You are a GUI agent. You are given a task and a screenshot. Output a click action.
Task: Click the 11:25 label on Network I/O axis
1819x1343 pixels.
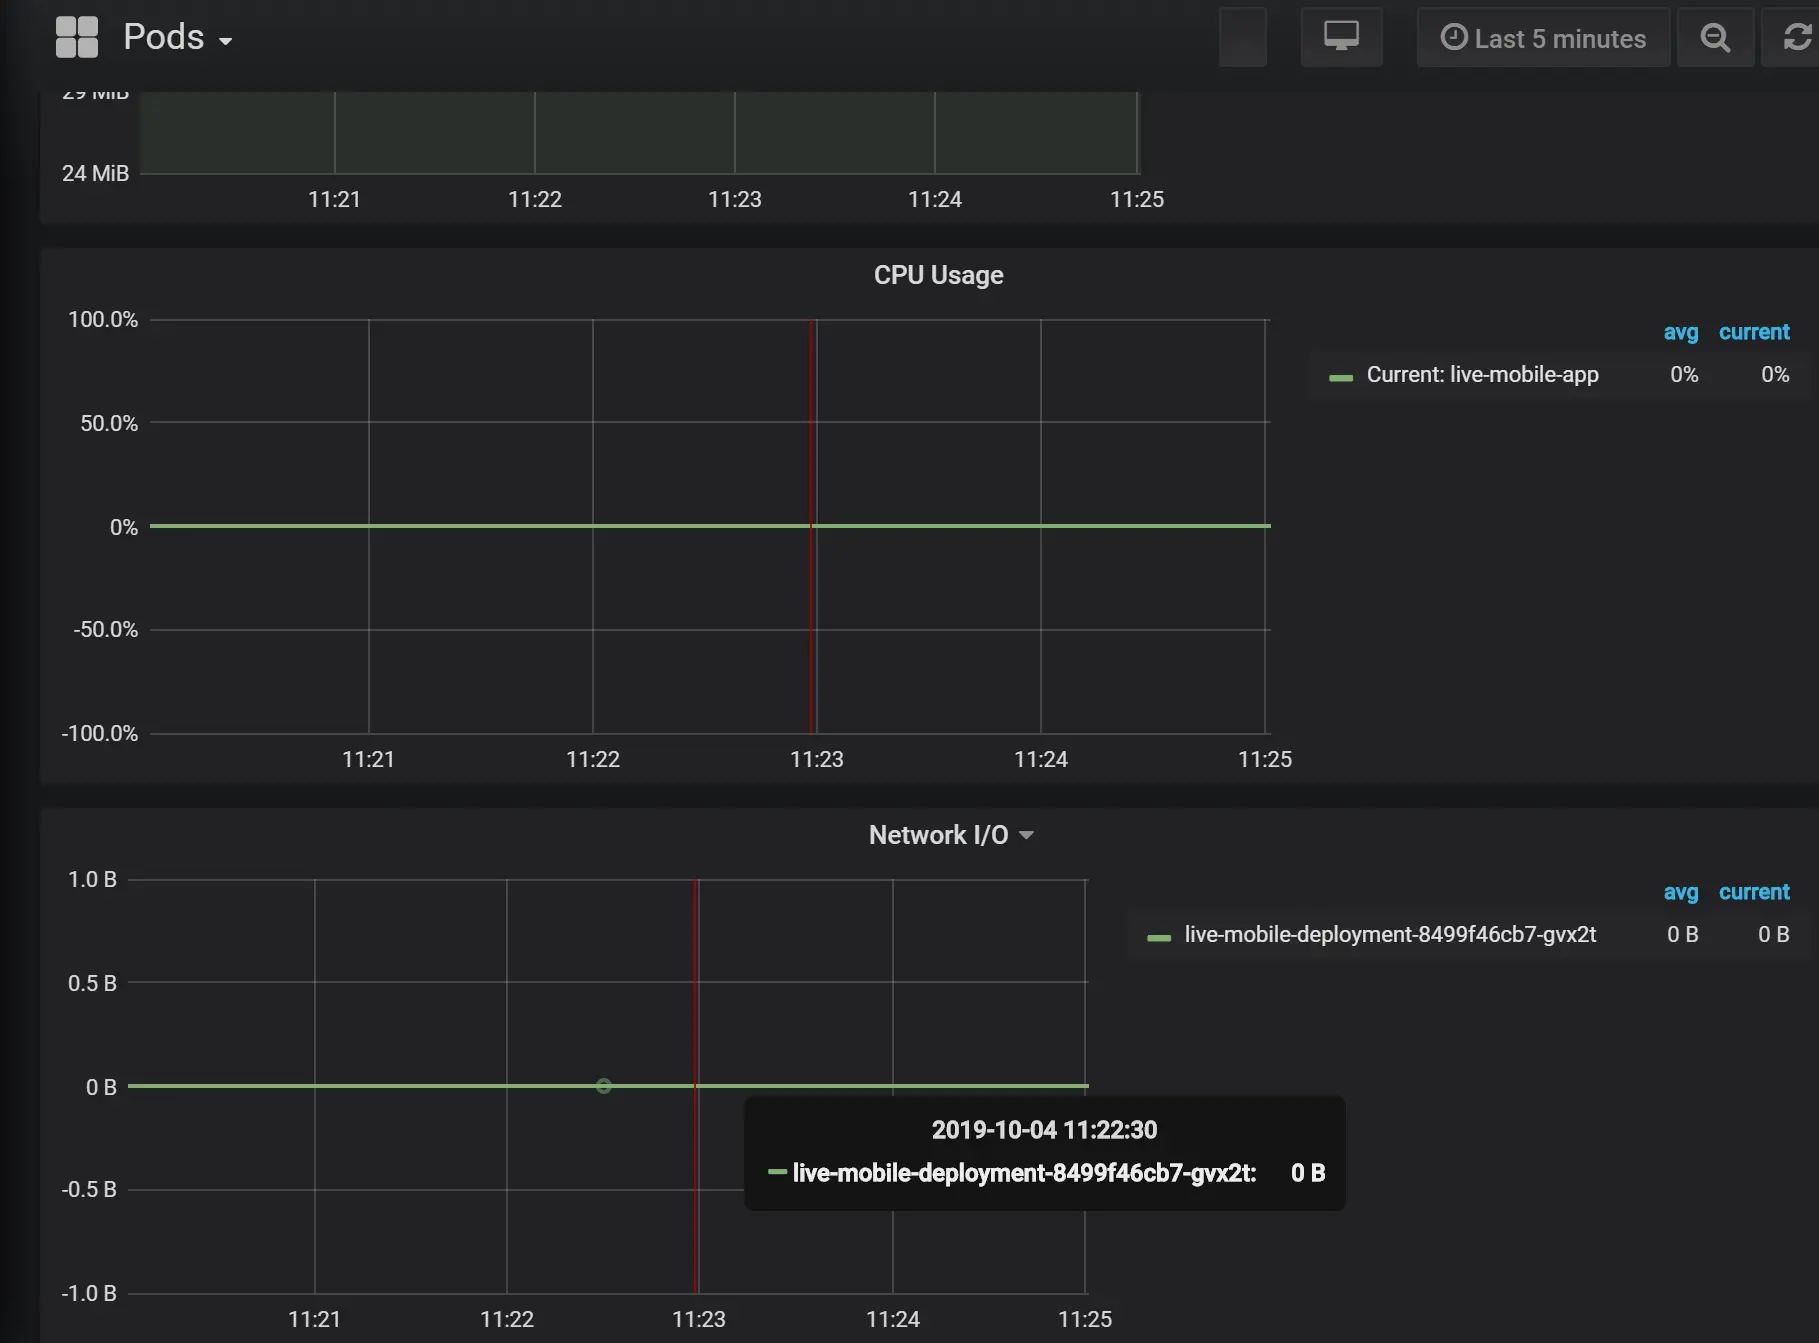1084,1320
